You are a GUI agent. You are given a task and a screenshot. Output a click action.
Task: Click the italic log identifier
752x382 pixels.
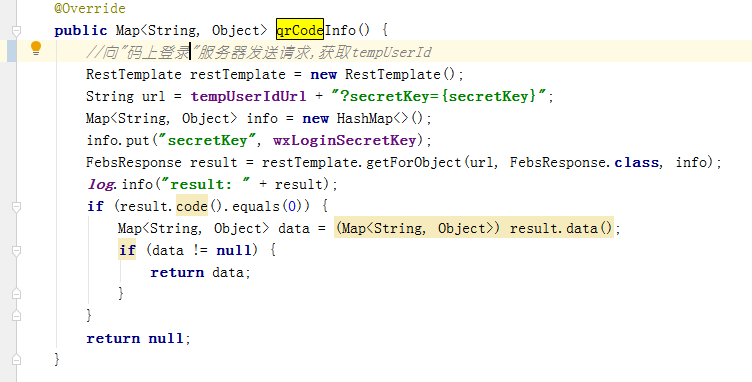101,185
